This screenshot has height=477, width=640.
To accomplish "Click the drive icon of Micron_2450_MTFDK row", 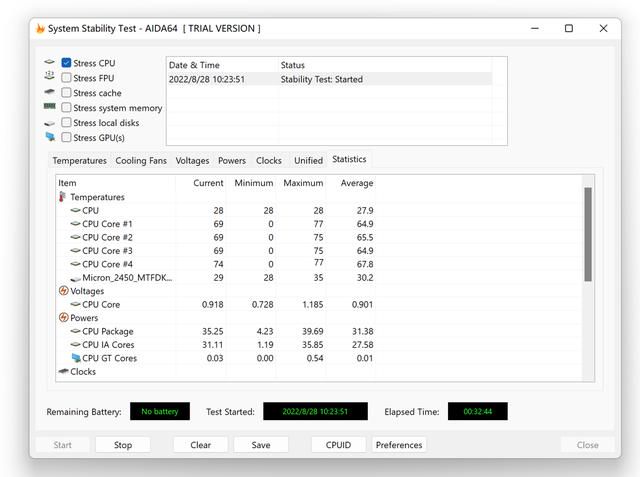I will [76, 279].
